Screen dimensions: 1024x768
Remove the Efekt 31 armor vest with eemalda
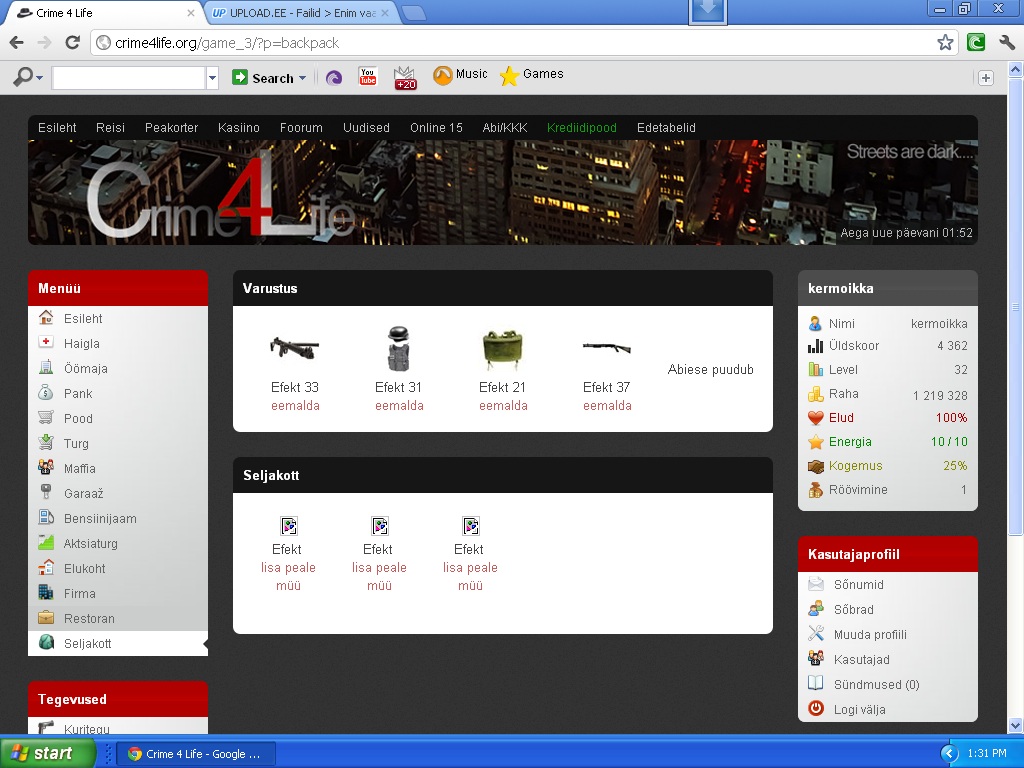click(x=399, y=406)
